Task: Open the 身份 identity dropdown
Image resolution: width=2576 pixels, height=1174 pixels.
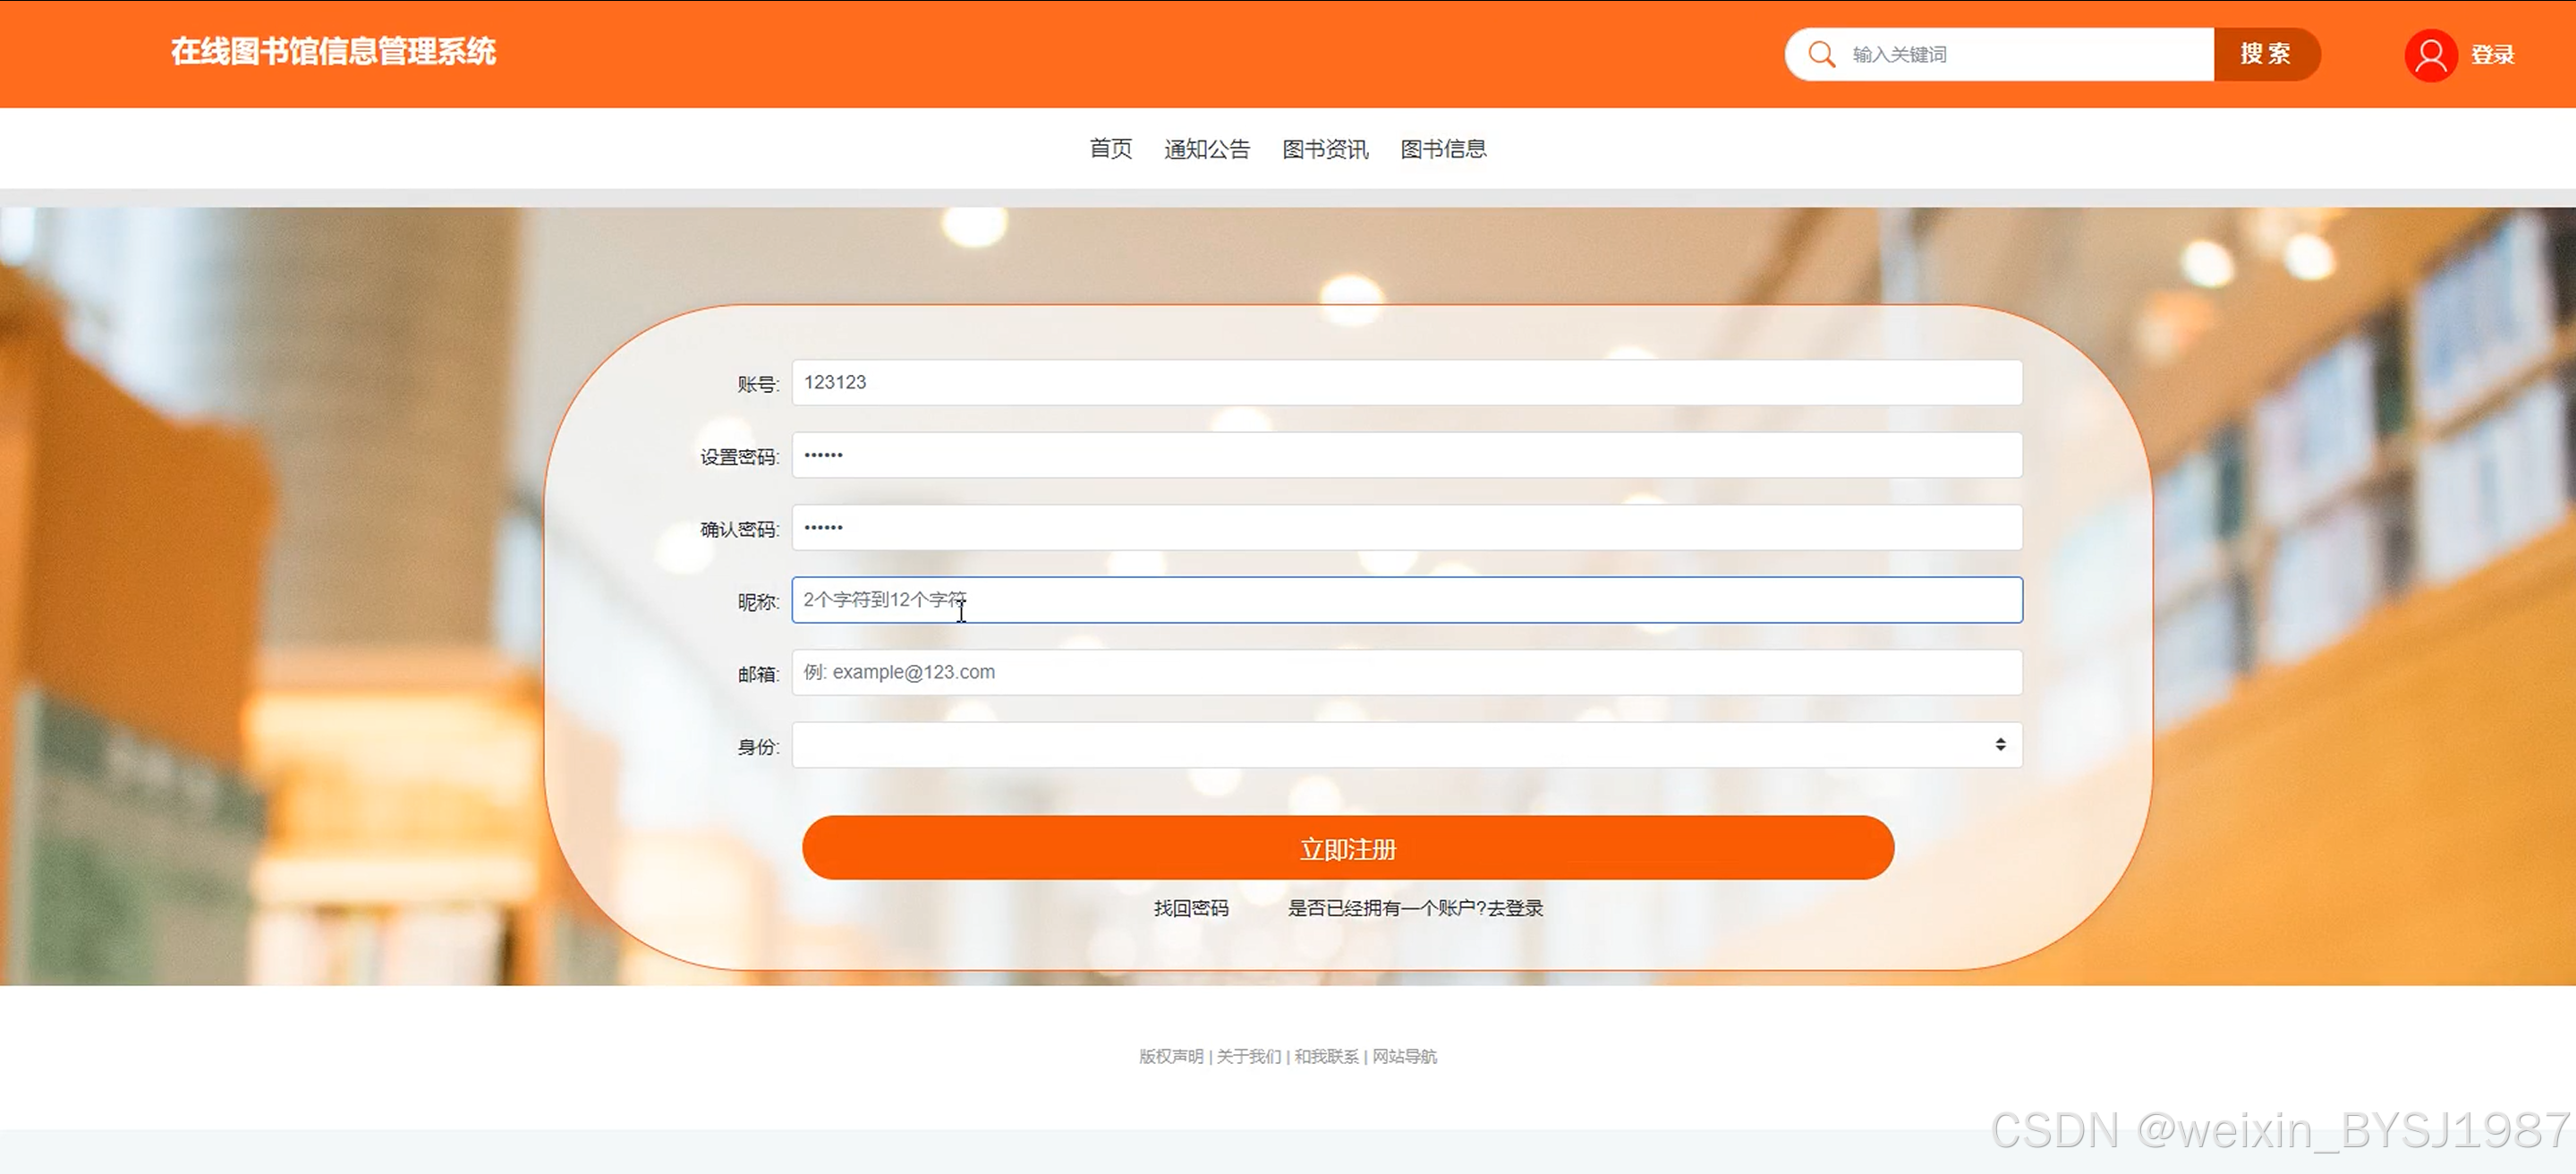Action: 1407,745
